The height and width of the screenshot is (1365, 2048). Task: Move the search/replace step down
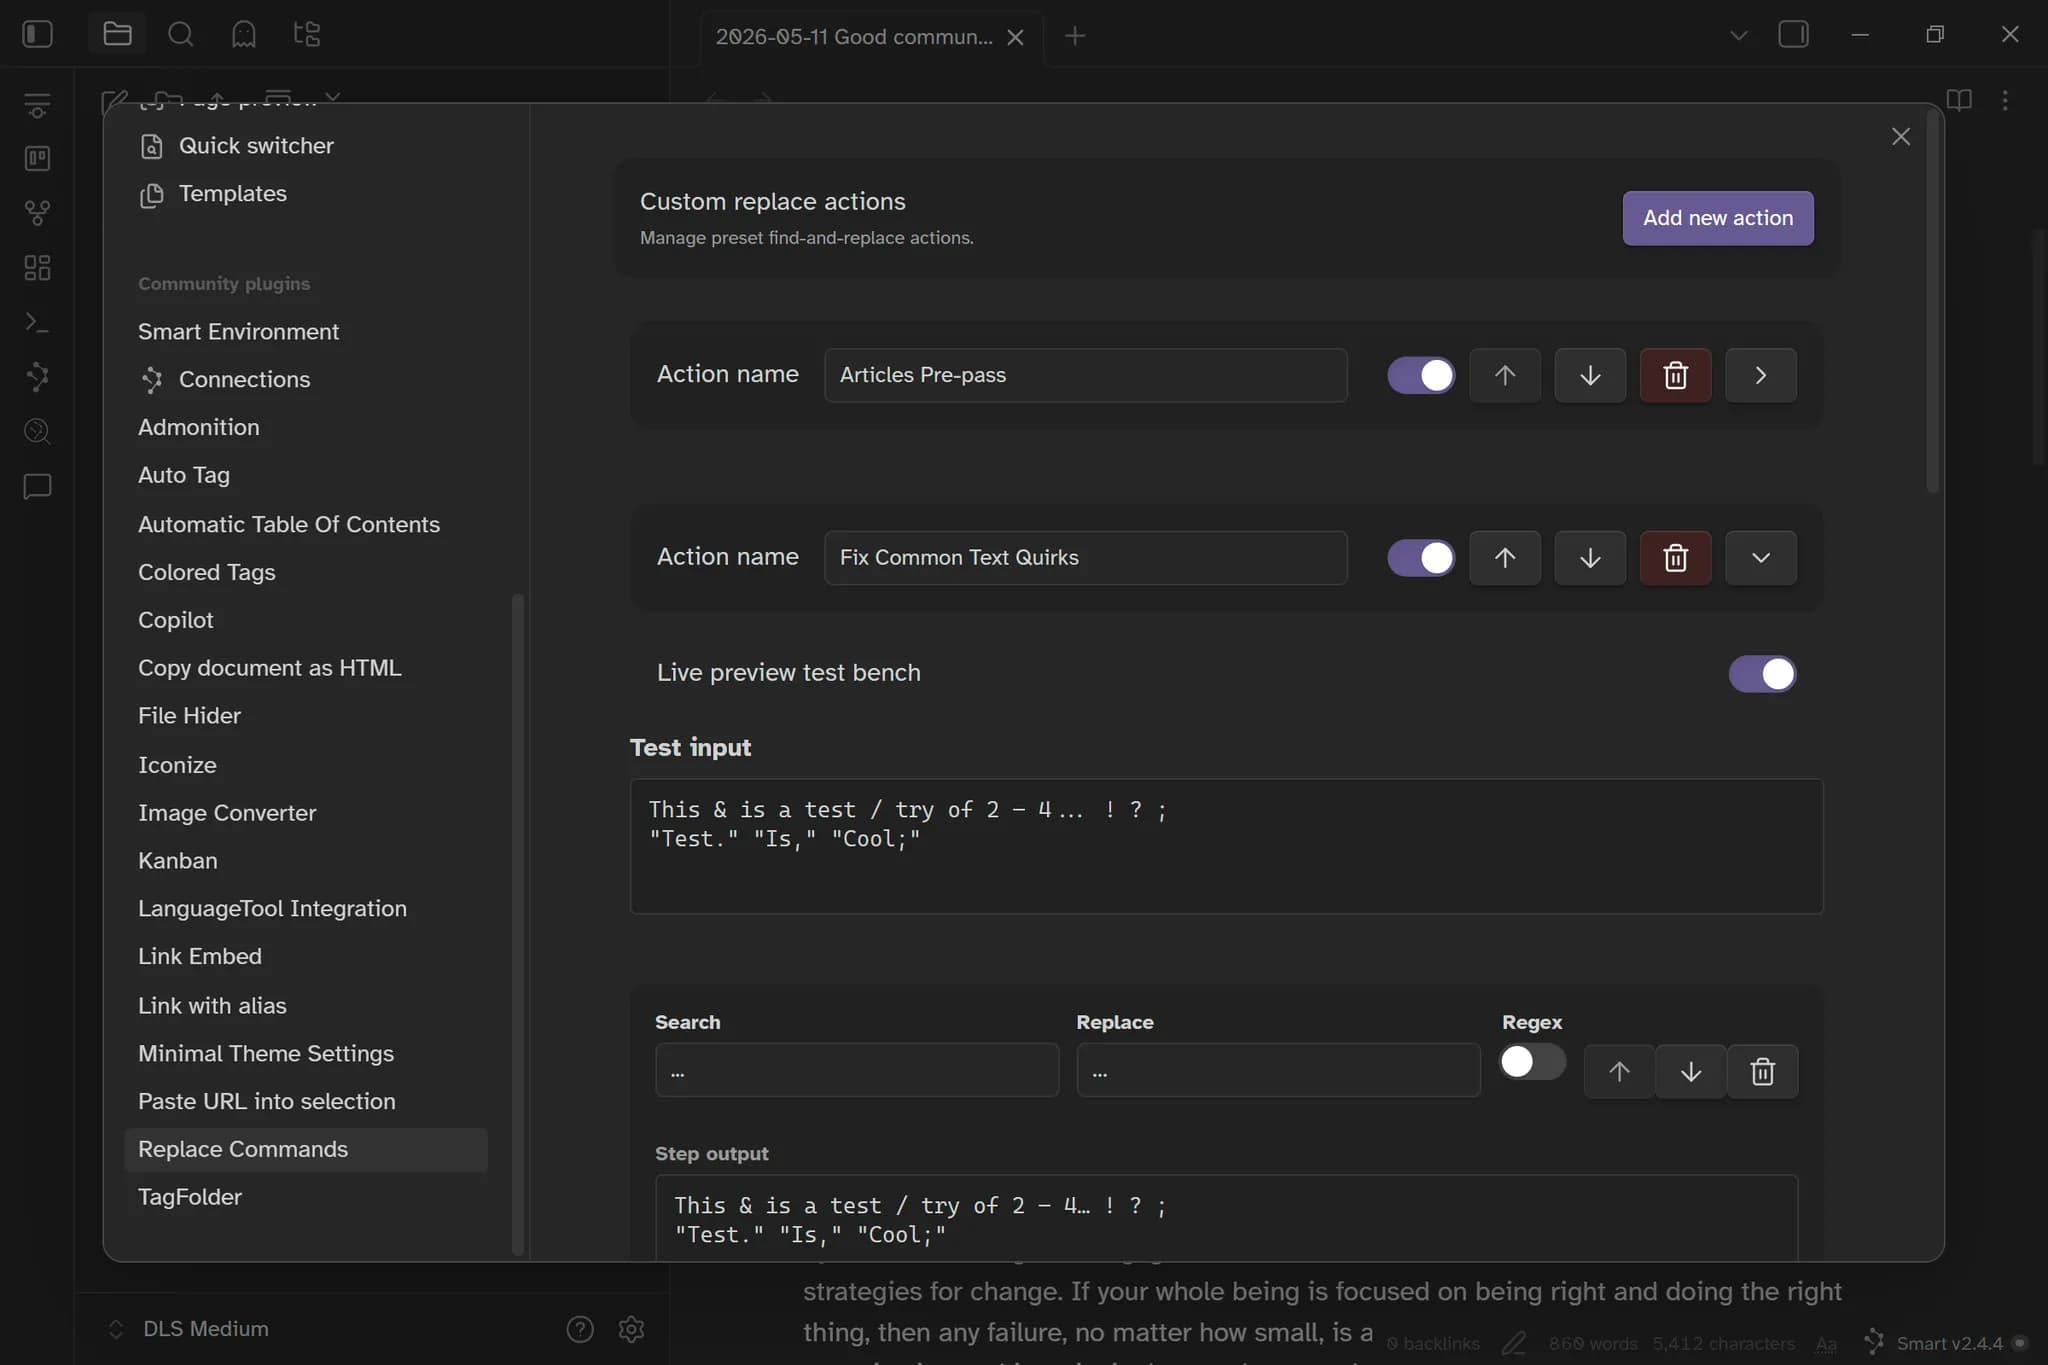[x=1690, y=1071]
